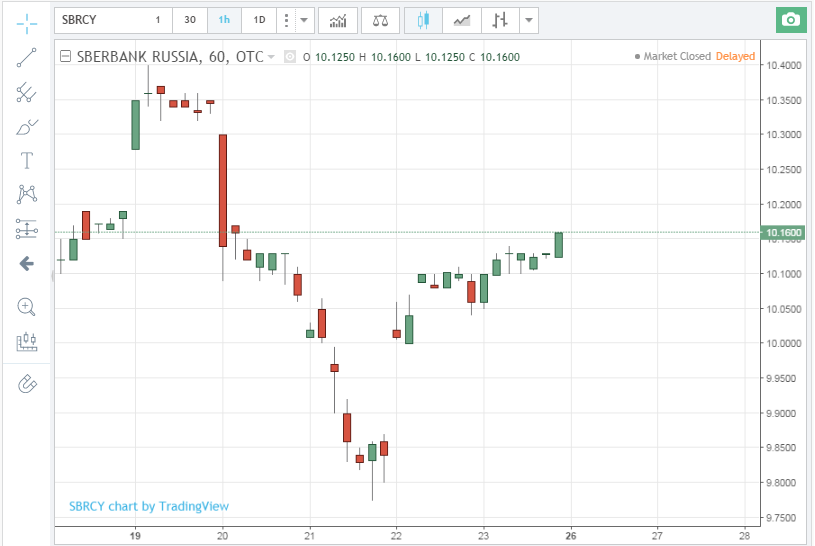Toggle the magnet mode icon
Viewport: 815px width, 546px height.
point(27,384)
